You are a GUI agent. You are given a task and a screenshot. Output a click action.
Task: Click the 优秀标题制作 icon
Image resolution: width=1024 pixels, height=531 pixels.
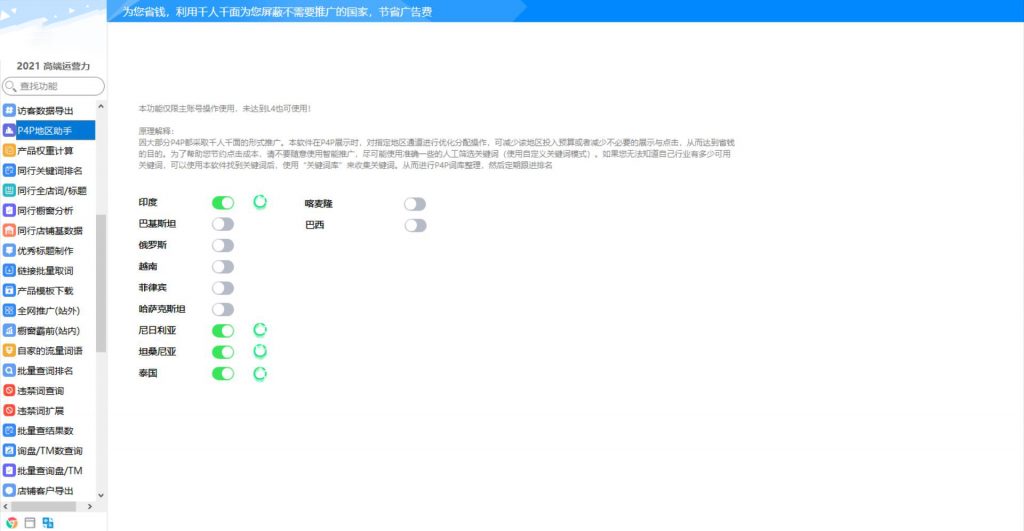click(9, 250)
